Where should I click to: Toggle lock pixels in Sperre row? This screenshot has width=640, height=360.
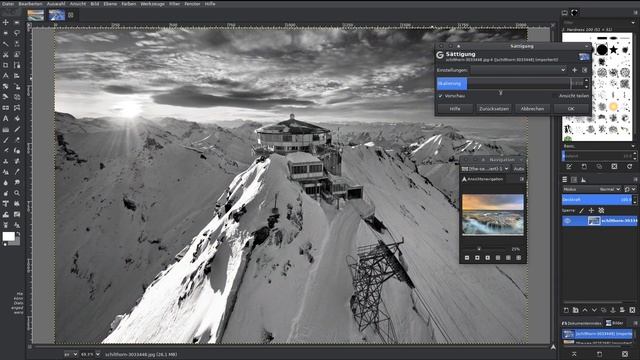pyautogui.click(x=582, y=211)
